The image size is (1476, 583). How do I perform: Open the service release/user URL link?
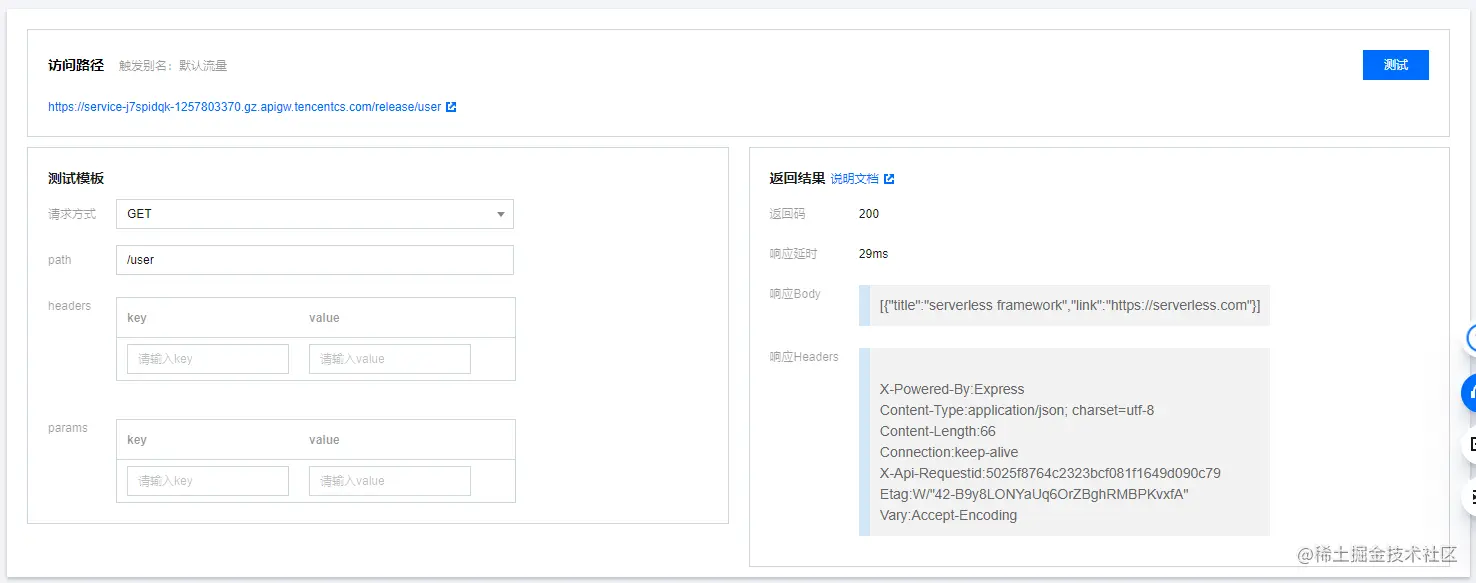244,107
